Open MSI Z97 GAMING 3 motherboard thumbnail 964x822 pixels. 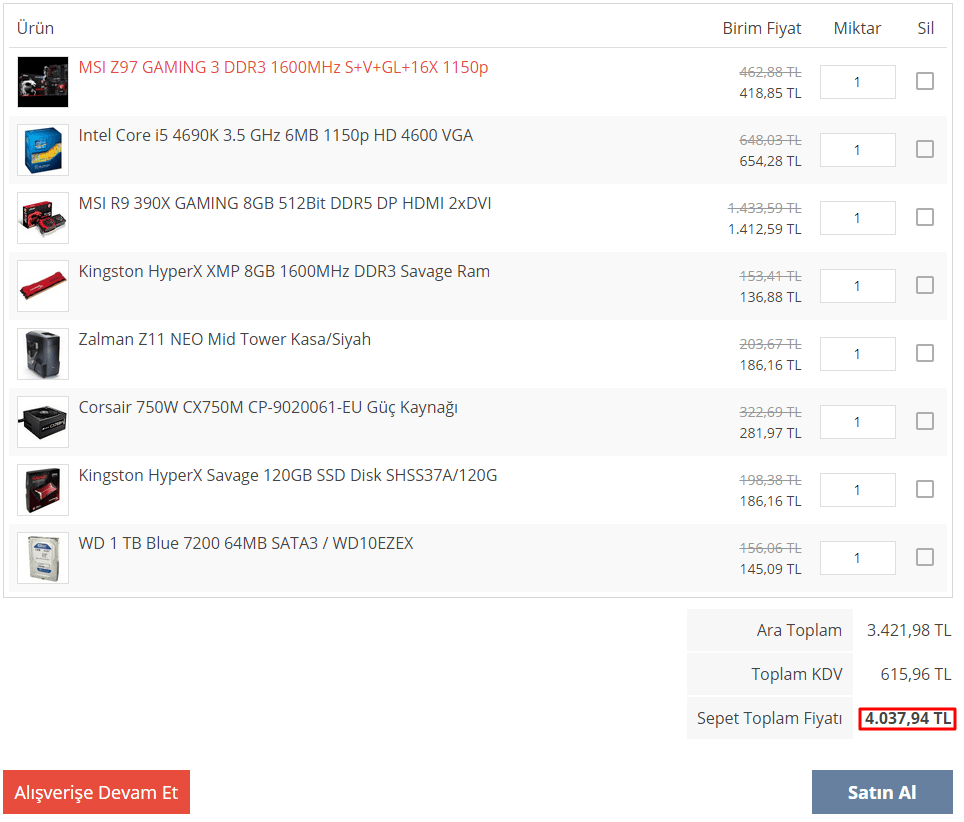tap(43, 82)
